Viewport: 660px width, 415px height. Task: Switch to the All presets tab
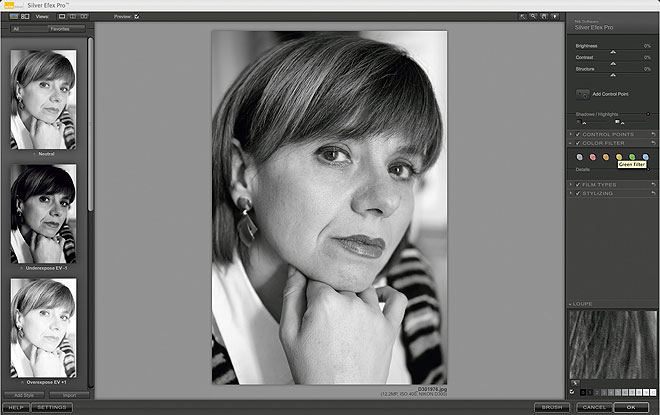(x=17, y=29)
